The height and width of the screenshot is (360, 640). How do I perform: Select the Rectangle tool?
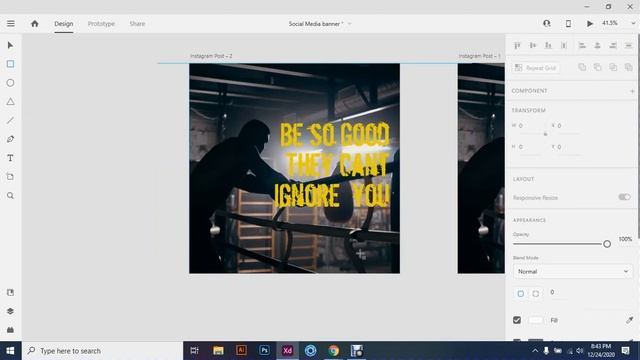tap(10, 64)
